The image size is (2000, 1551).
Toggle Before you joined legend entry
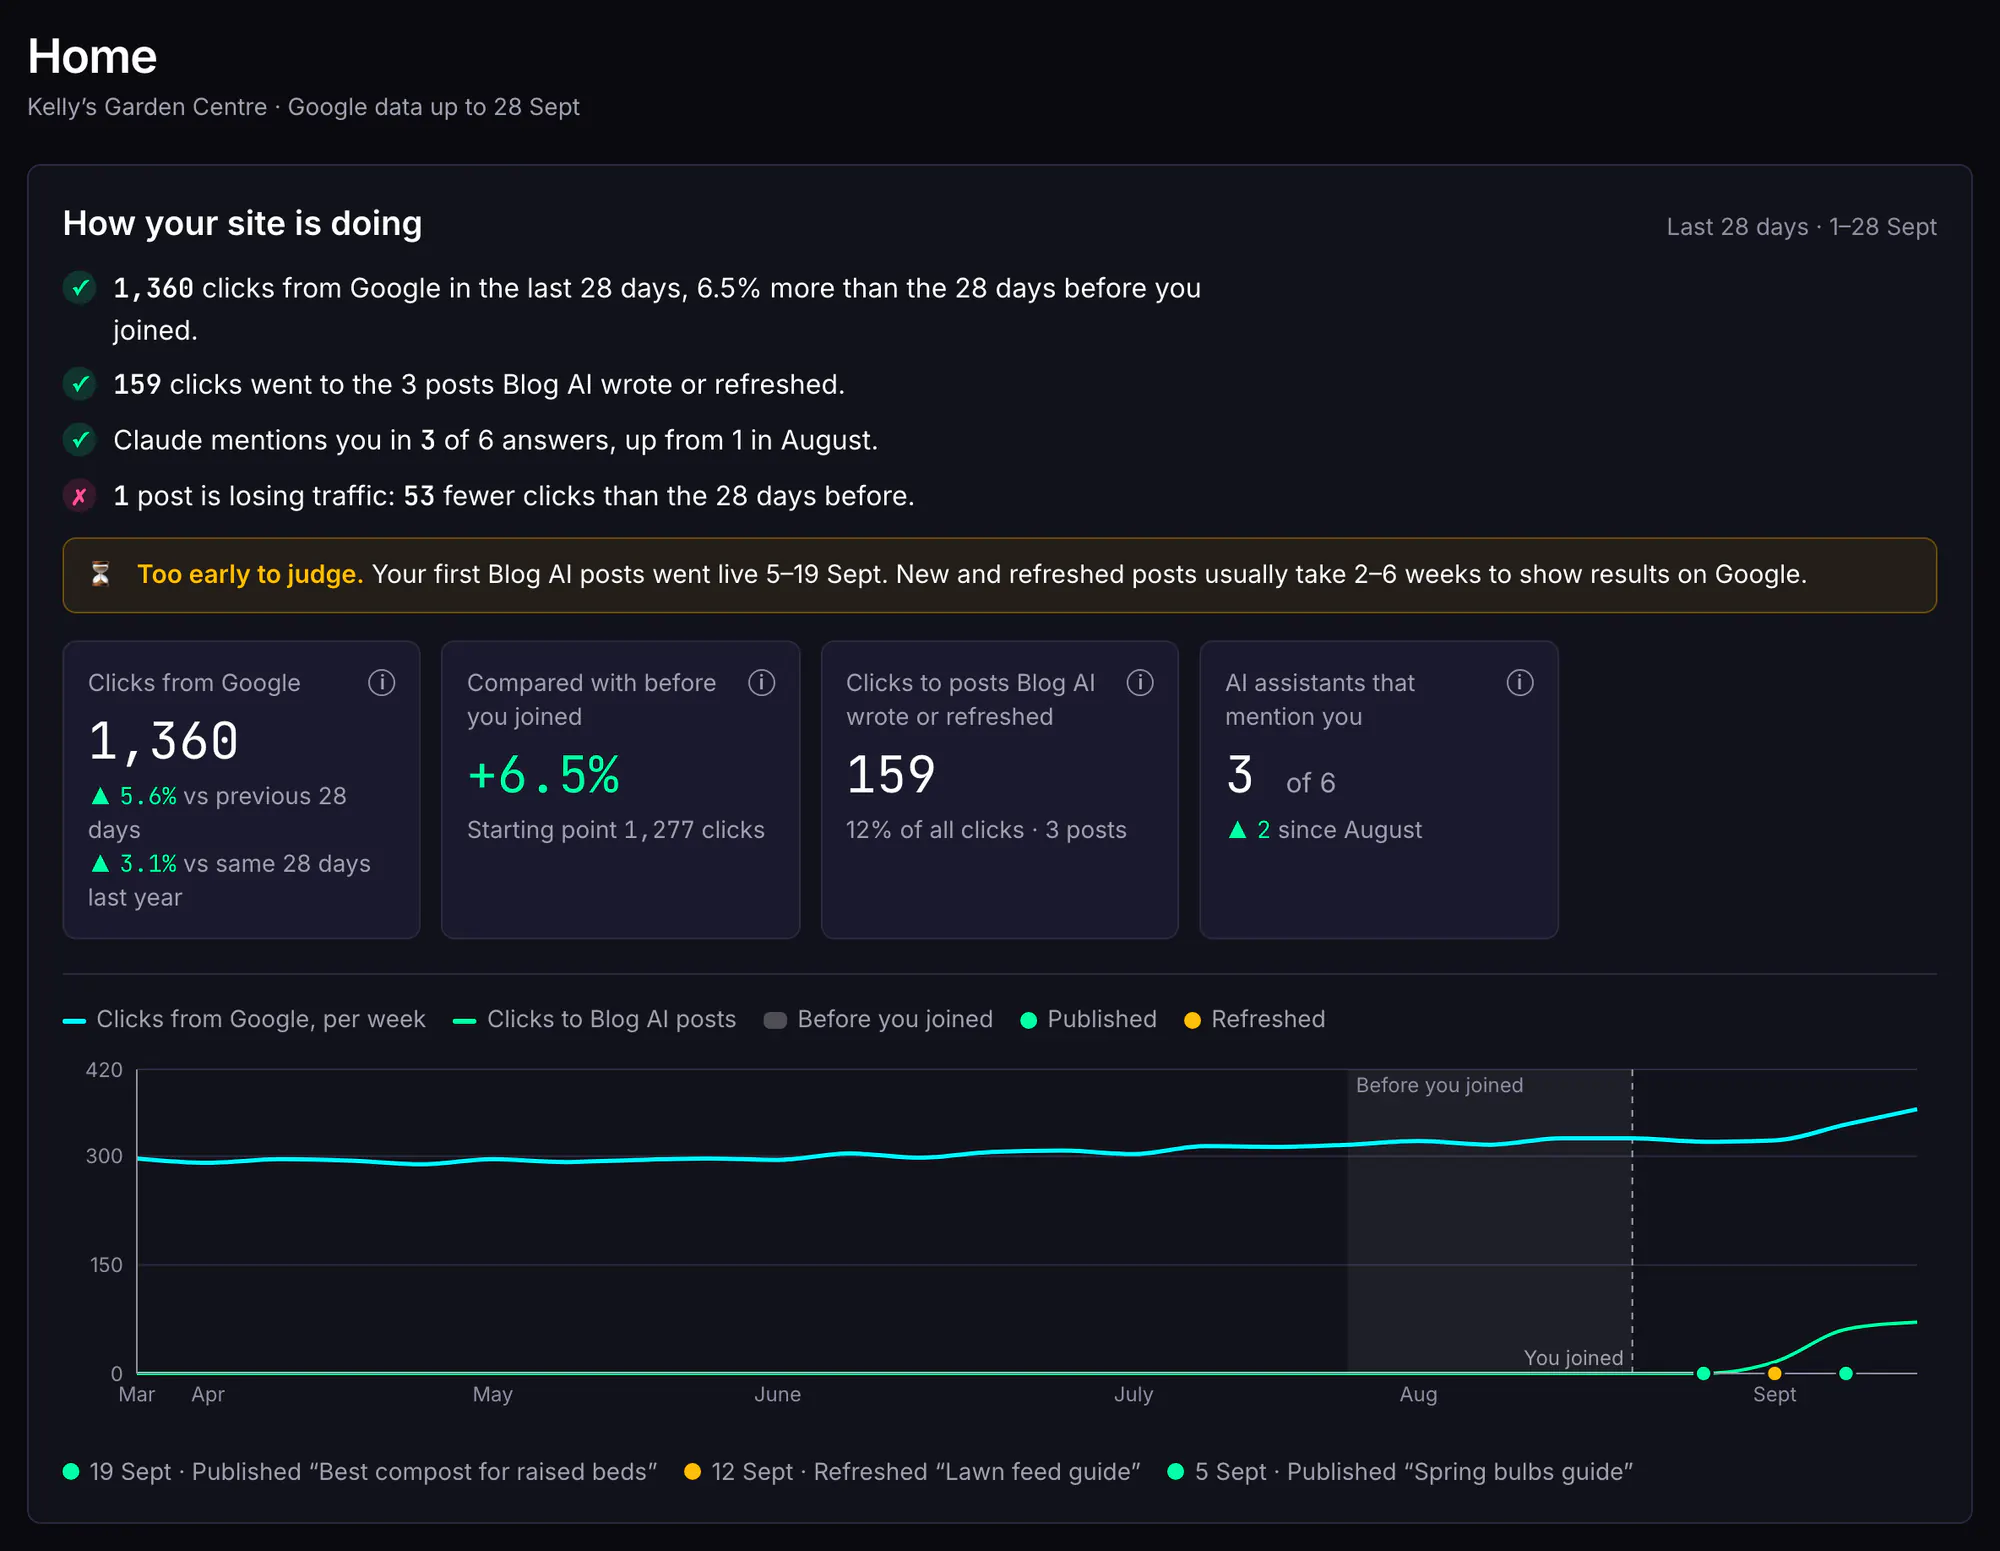click(x=878, y=1020)
